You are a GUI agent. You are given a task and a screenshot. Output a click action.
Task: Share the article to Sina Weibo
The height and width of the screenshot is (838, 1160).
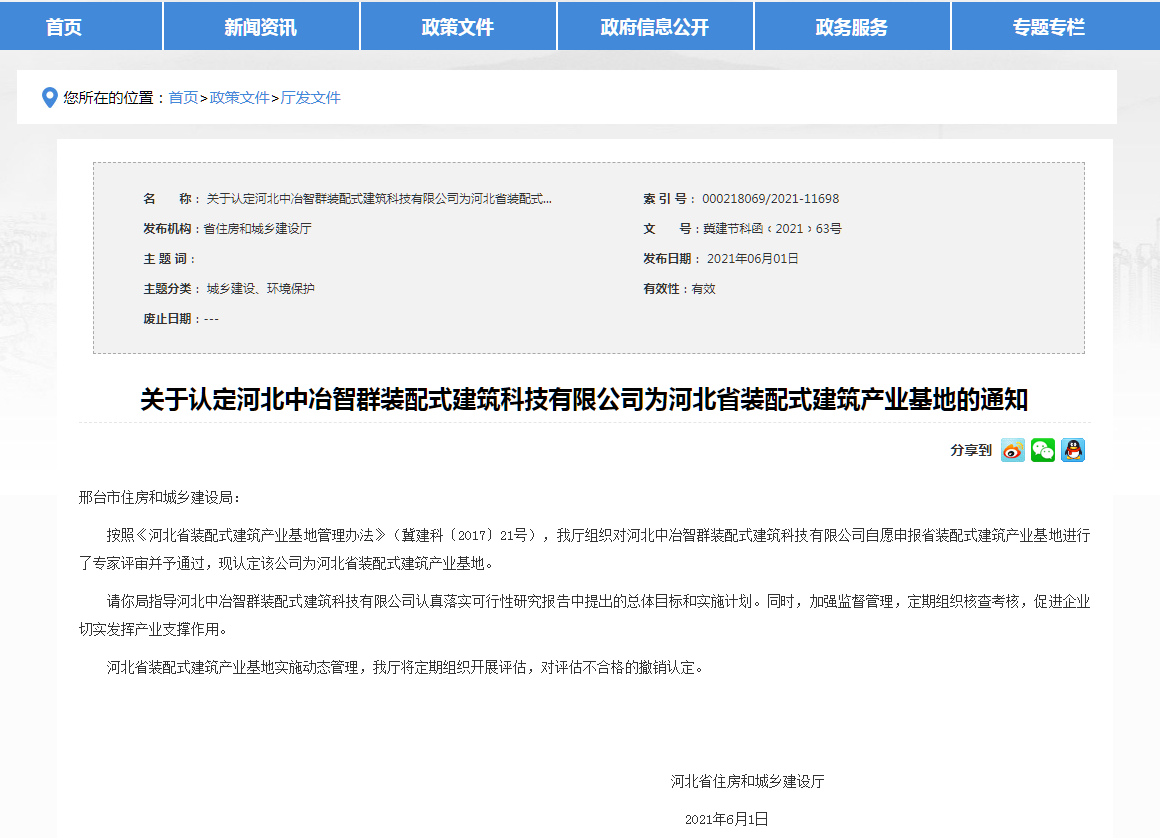1013,451
